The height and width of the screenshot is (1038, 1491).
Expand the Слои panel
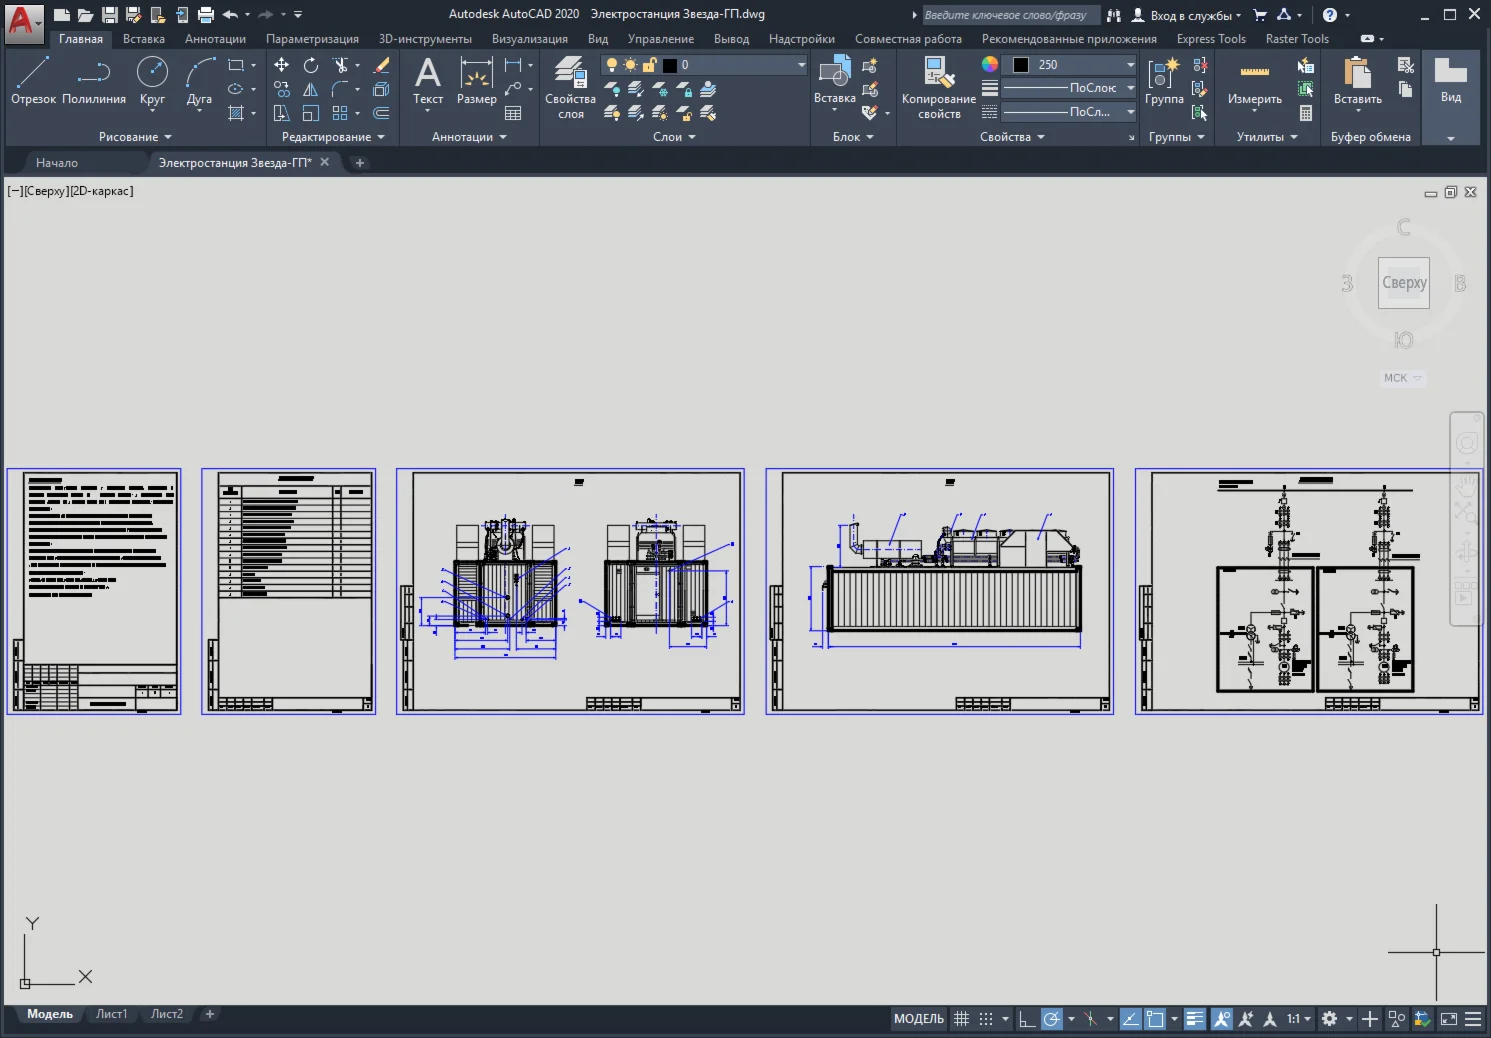pyautogui.click(x=674, y=137)
